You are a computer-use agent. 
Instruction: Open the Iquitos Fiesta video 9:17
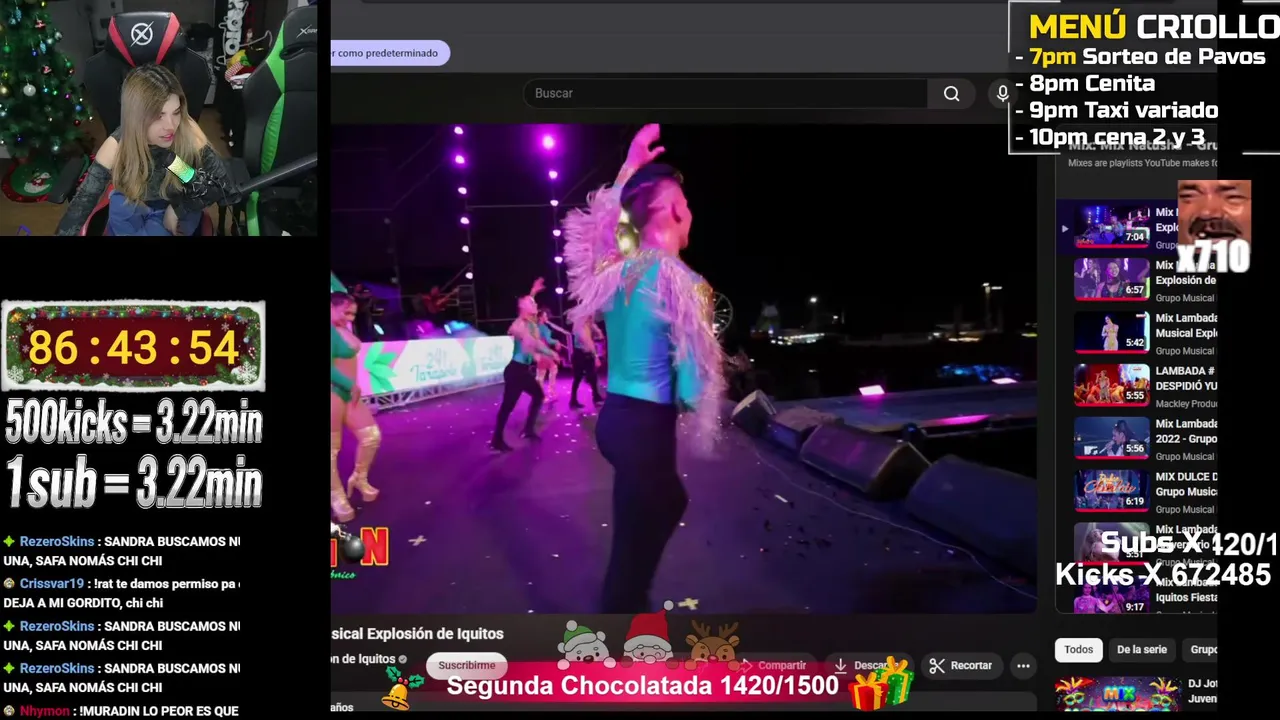[1112, 596]
